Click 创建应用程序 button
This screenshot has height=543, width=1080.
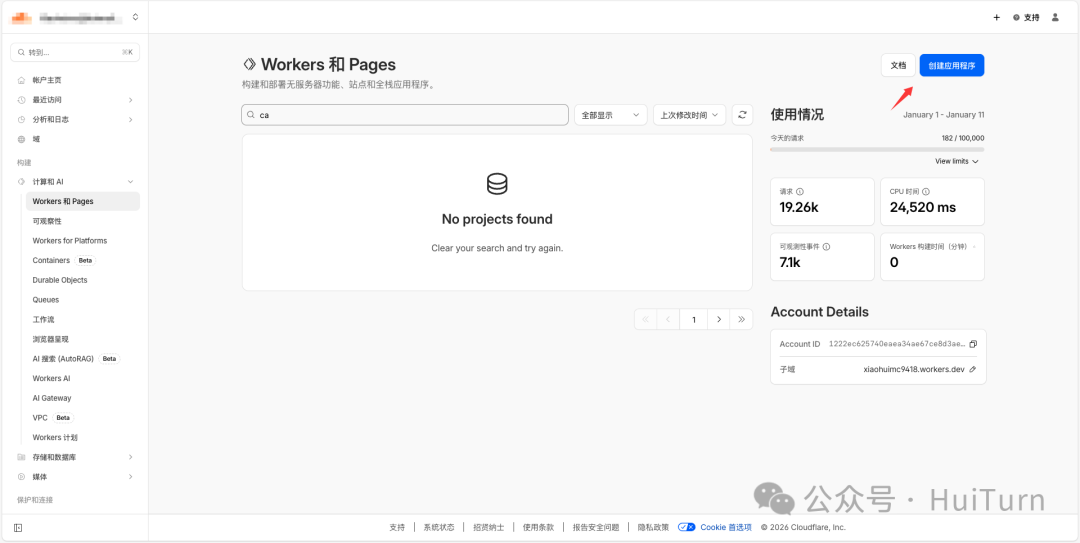951,65
